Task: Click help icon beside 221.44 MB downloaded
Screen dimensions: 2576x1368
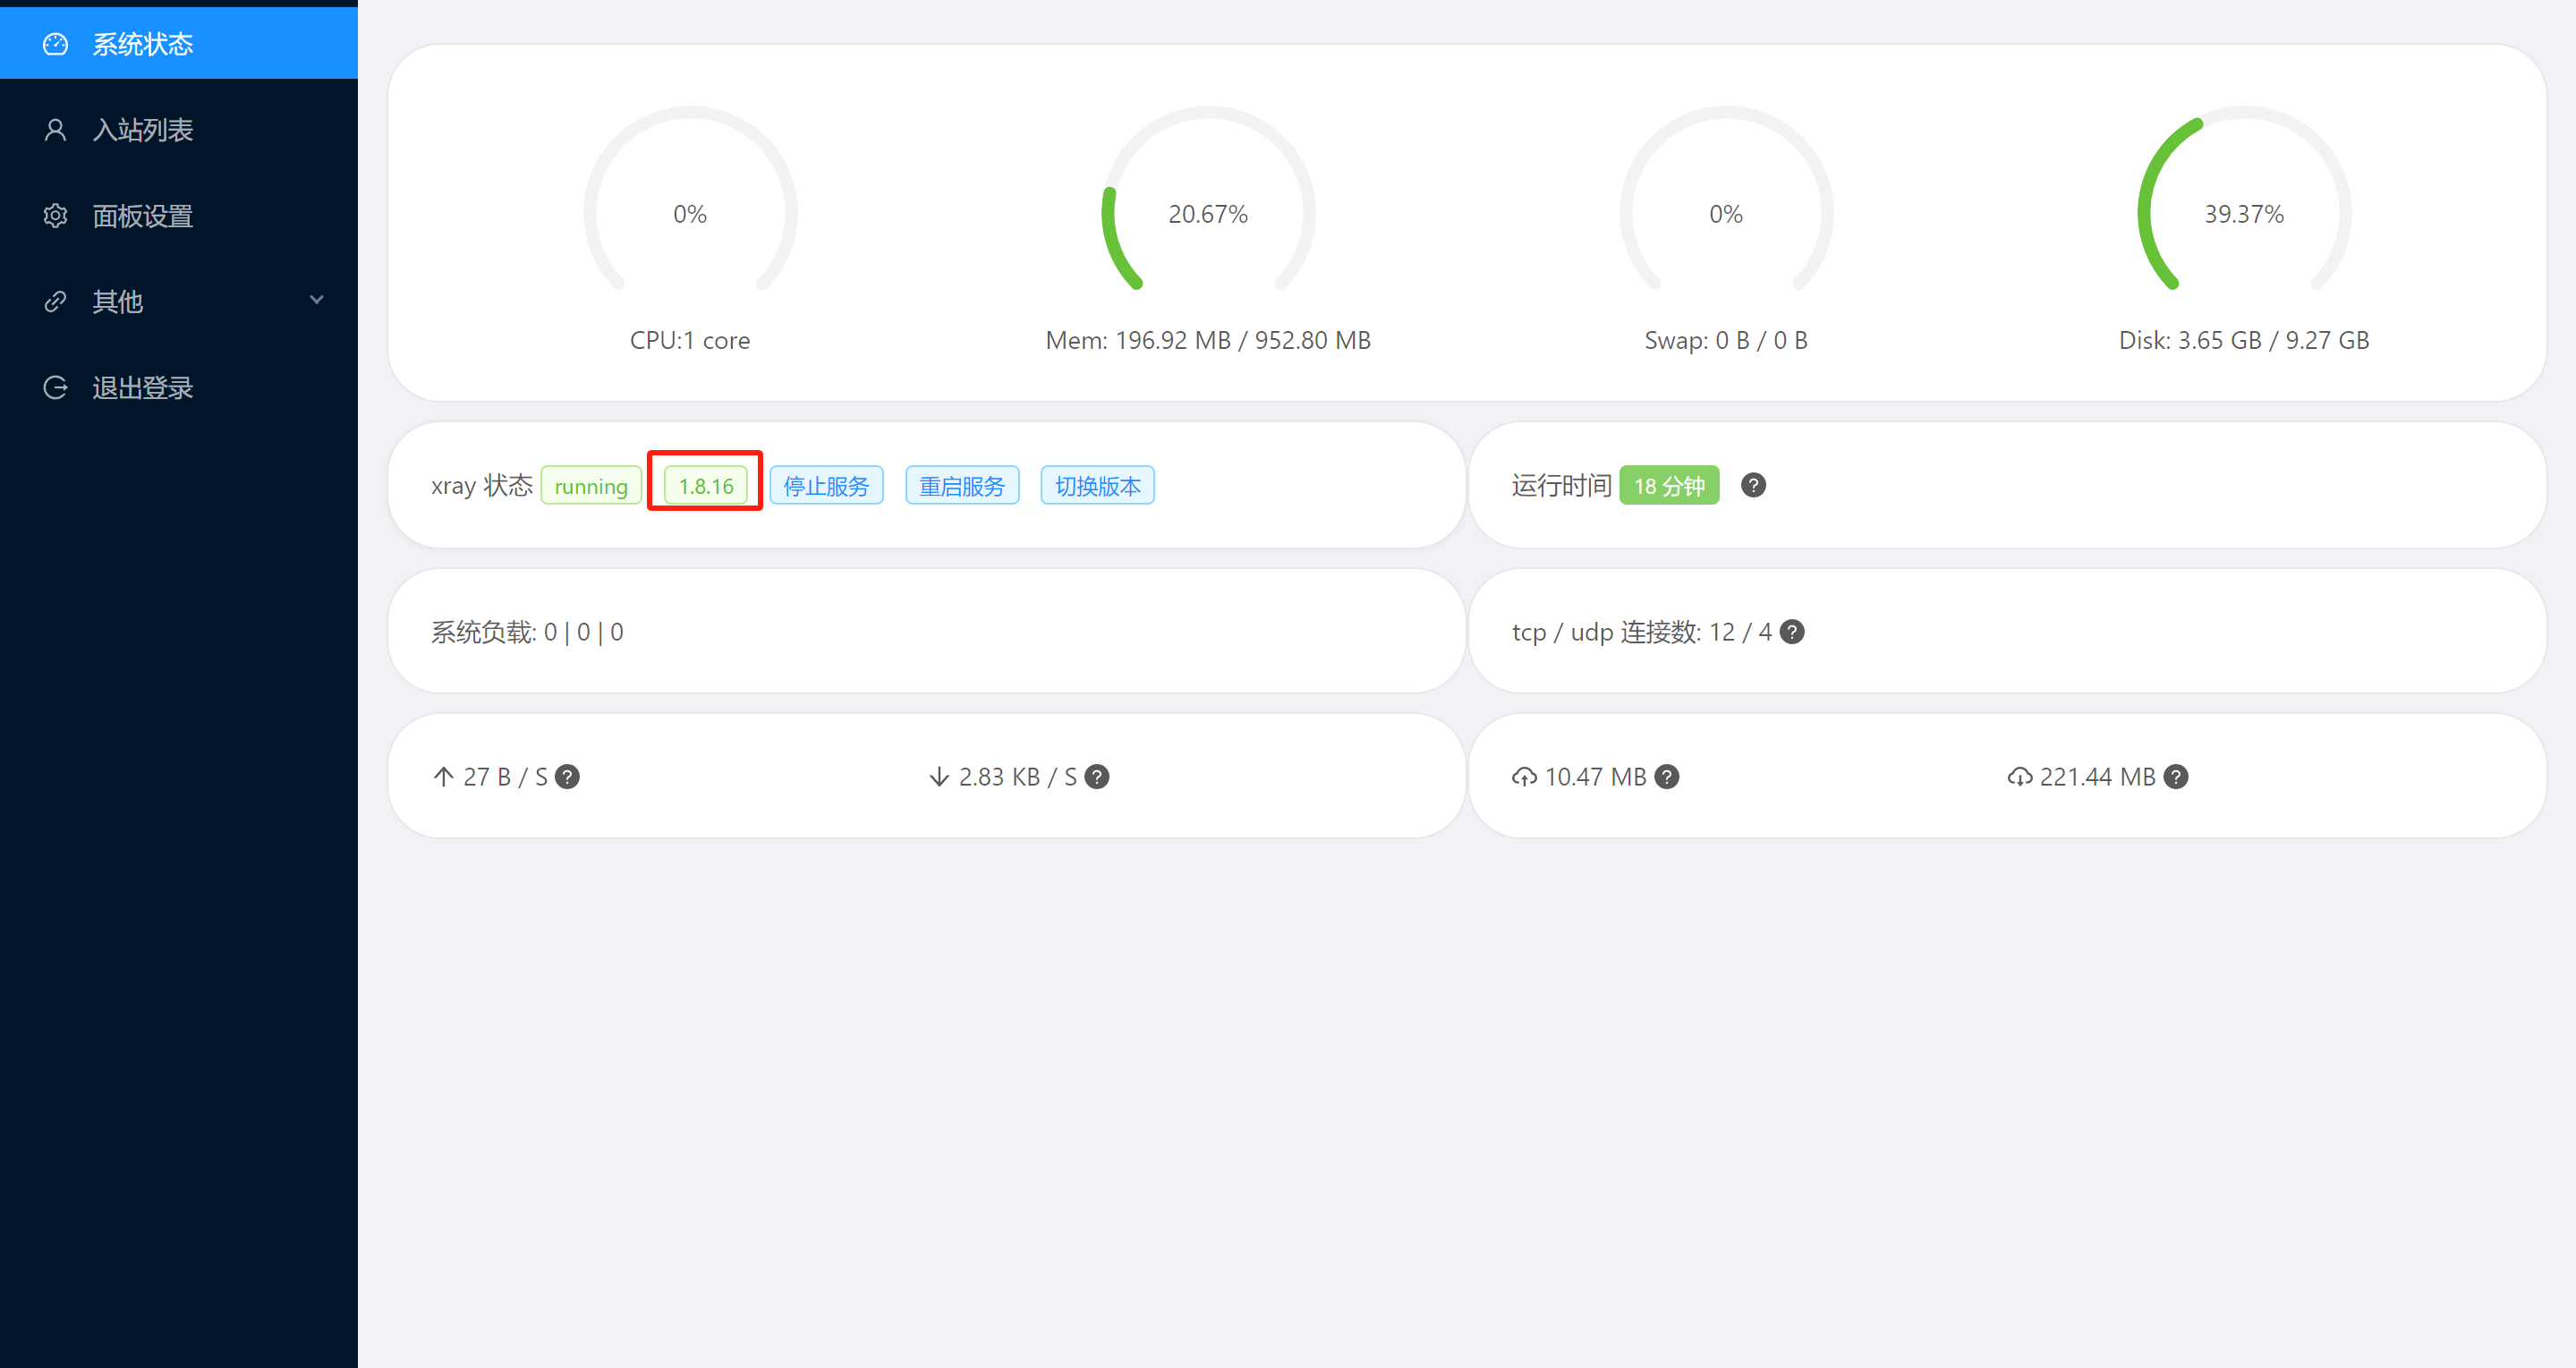Action: click(x=2175, y=777)
